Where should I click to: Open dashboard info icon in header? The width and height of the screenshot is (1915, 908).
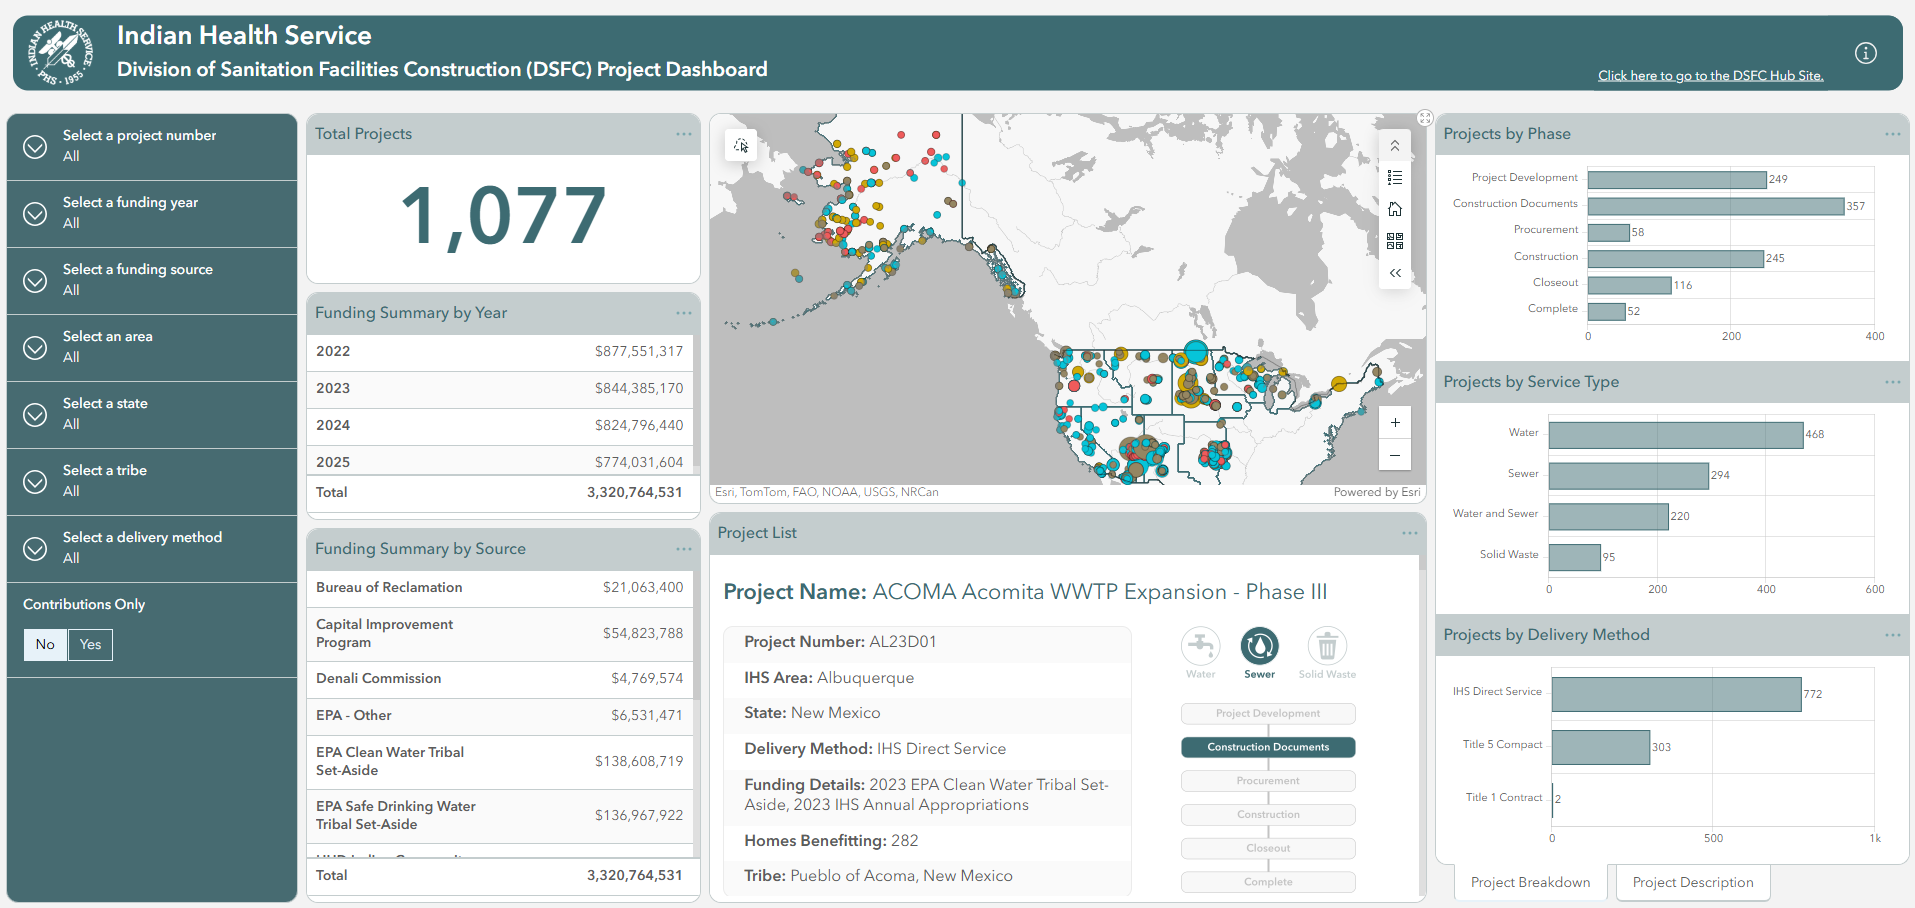[1866, 53]
